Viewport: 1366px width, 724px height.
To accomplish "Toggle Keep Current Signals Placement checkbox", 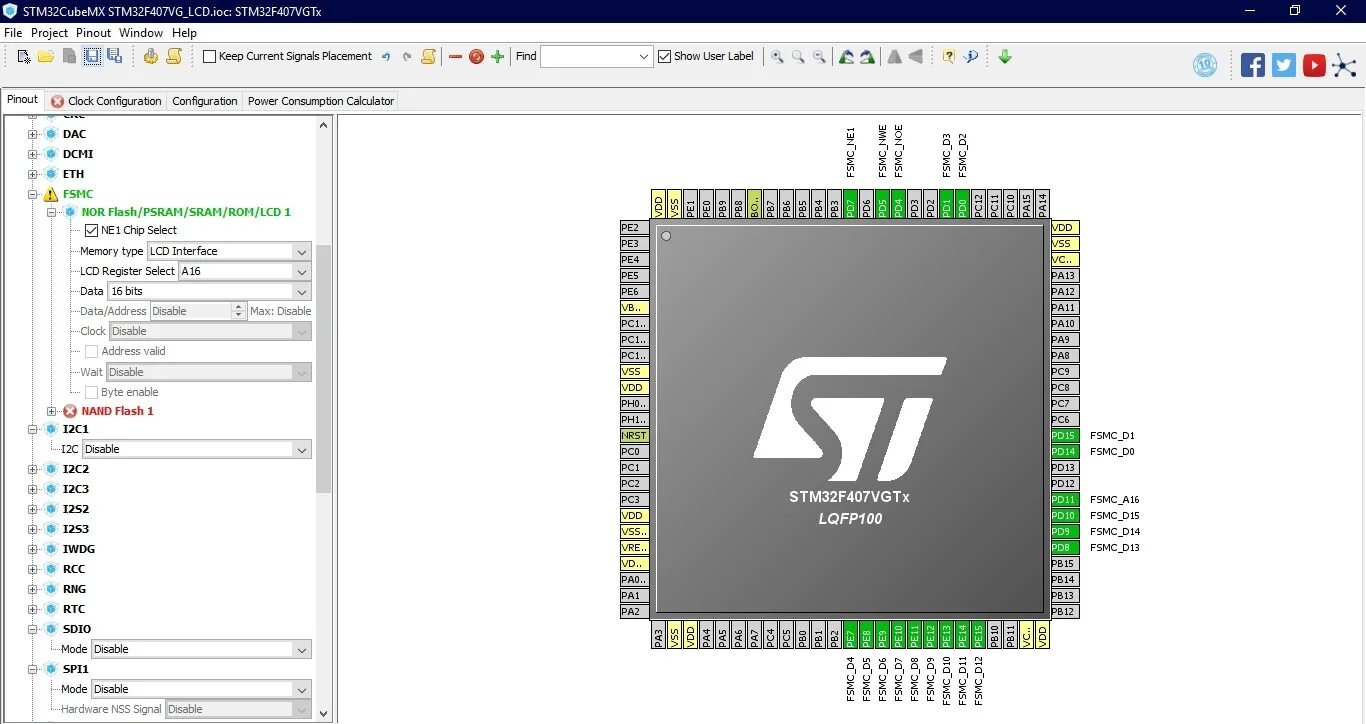I will click(x=209, y=56).
